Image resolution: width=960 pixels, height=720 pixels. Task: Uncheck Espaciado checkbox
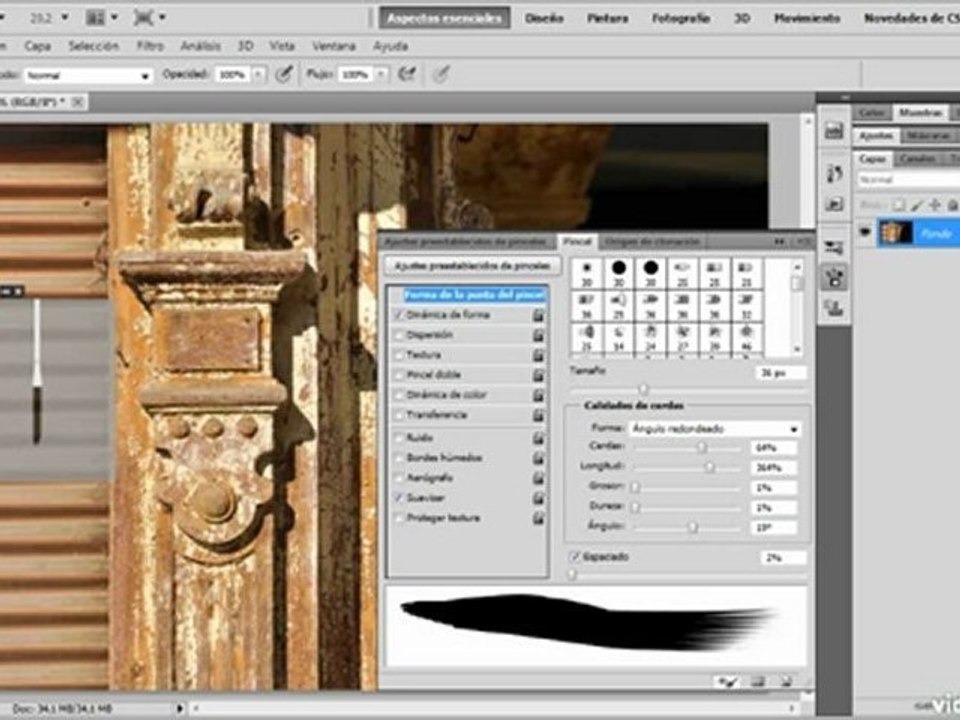574,557
